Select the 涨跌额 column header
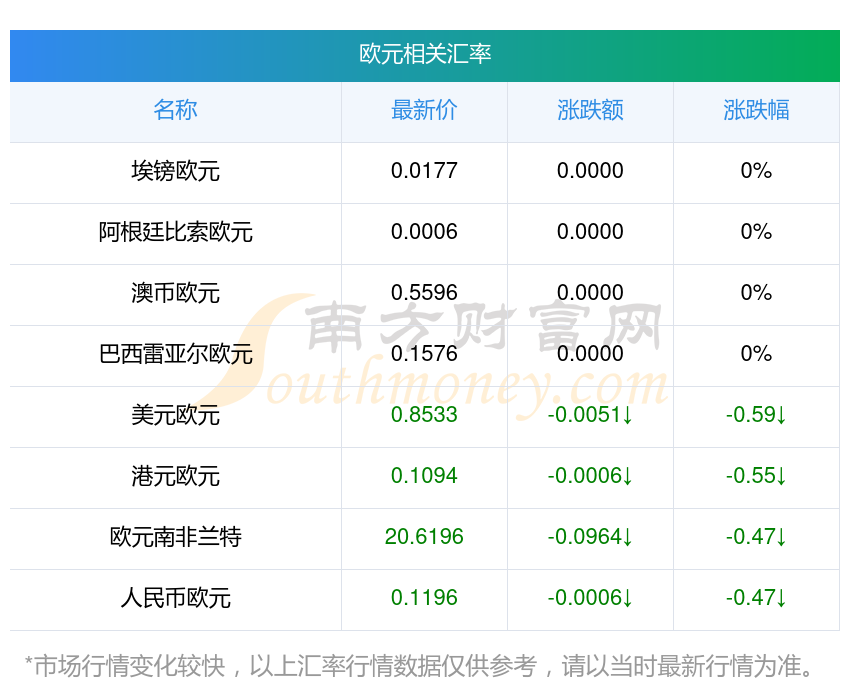 [590, 110]
